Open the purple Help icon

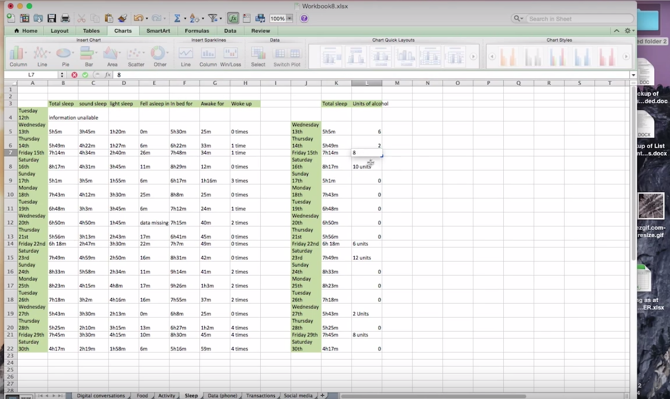[x=304, y=18]
